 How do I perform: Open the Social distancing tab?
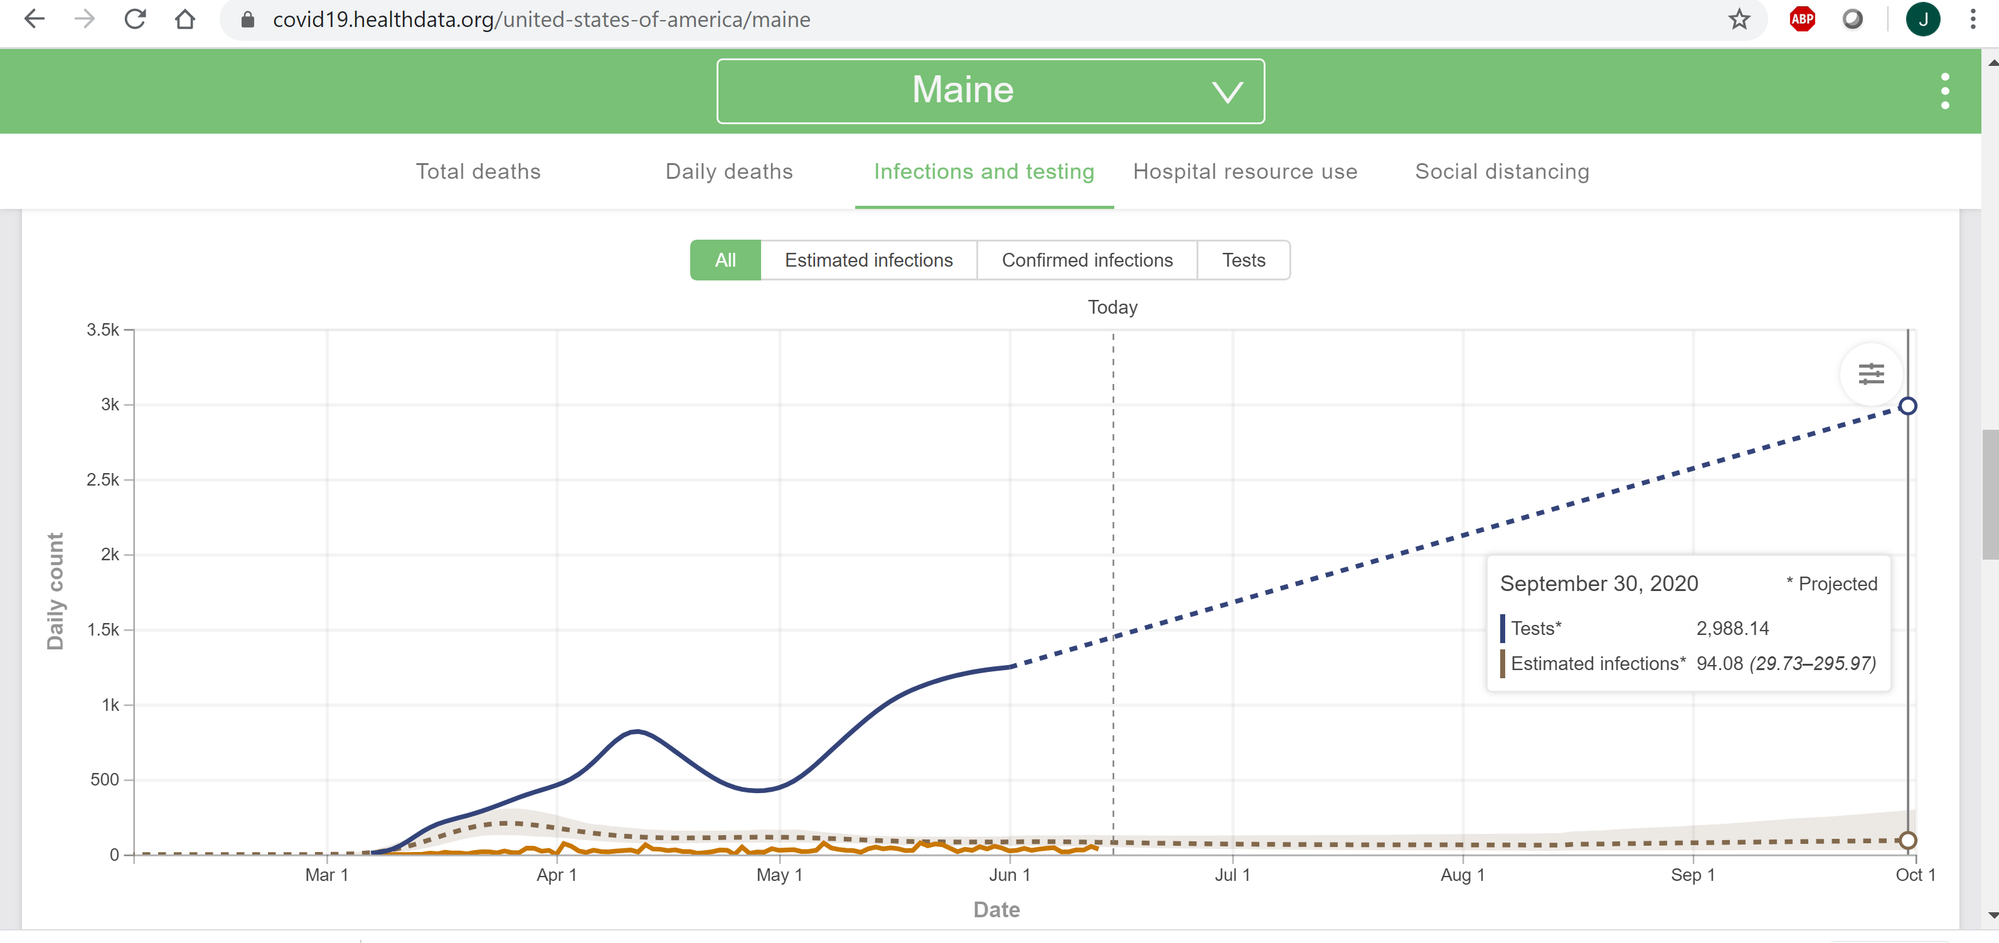1502,172
